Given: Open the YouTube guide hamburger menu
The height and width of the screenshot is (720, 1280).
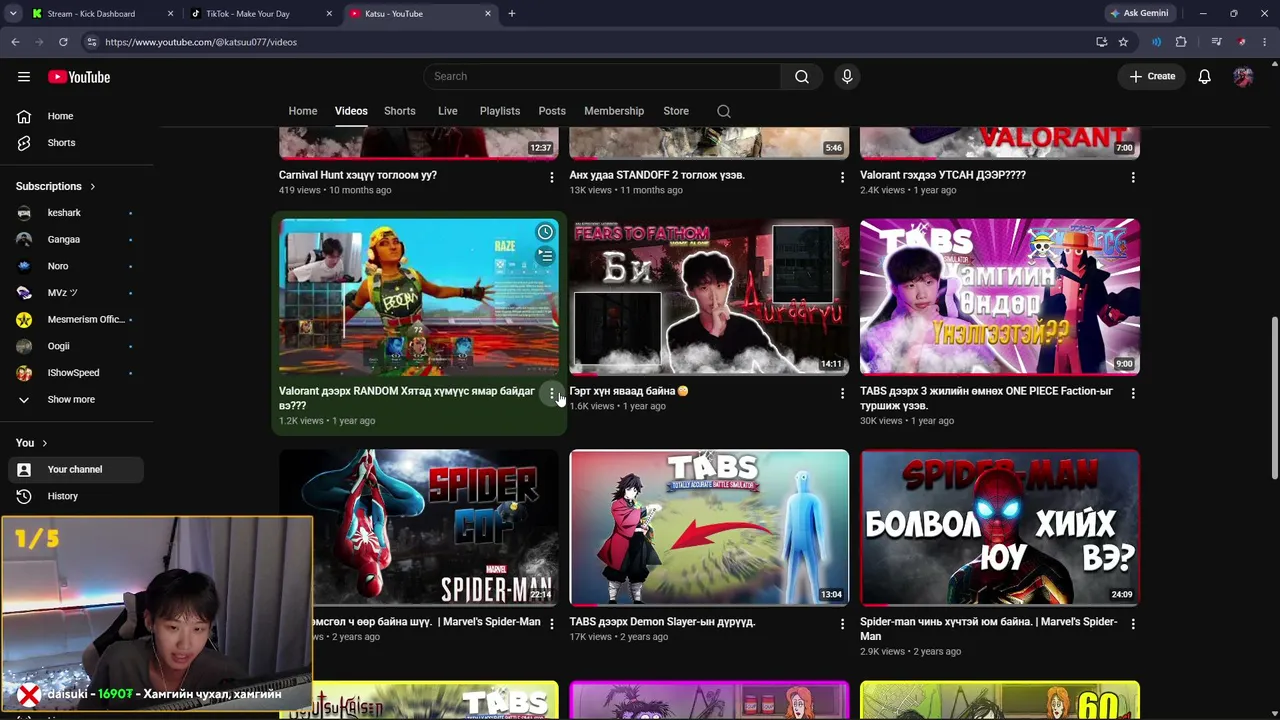Looking at the screenshot, I should [24, 77].
